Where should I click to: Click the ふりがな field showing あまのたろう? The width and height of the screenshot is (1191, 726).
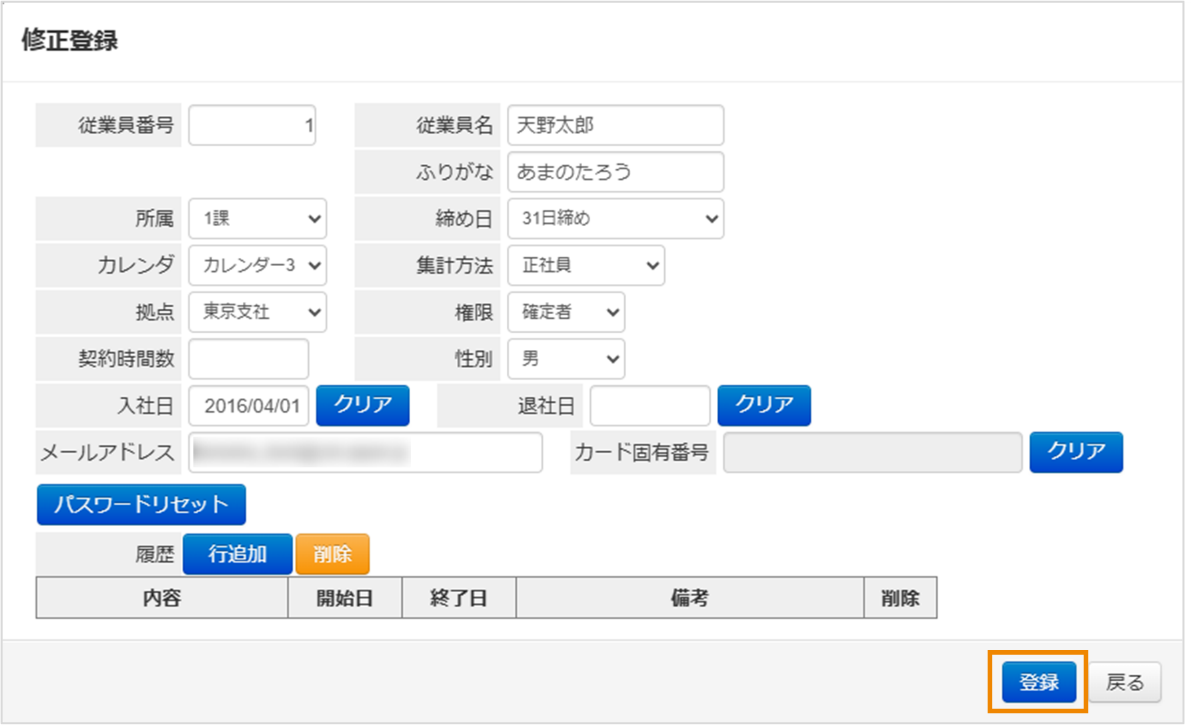tap(615, 172)
